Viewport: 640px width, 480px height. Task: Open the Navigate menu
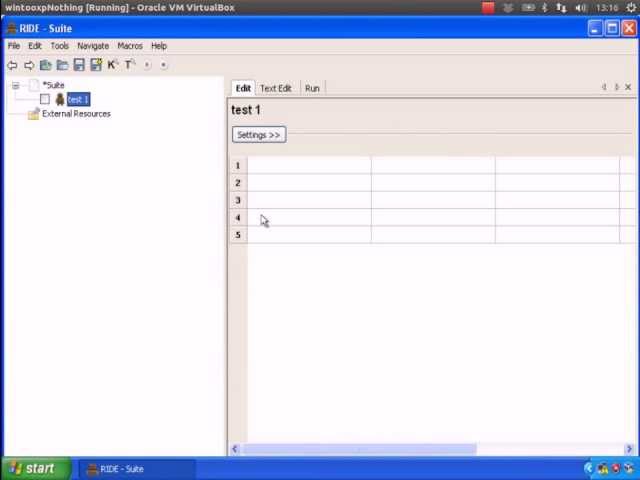click(93, 46)
